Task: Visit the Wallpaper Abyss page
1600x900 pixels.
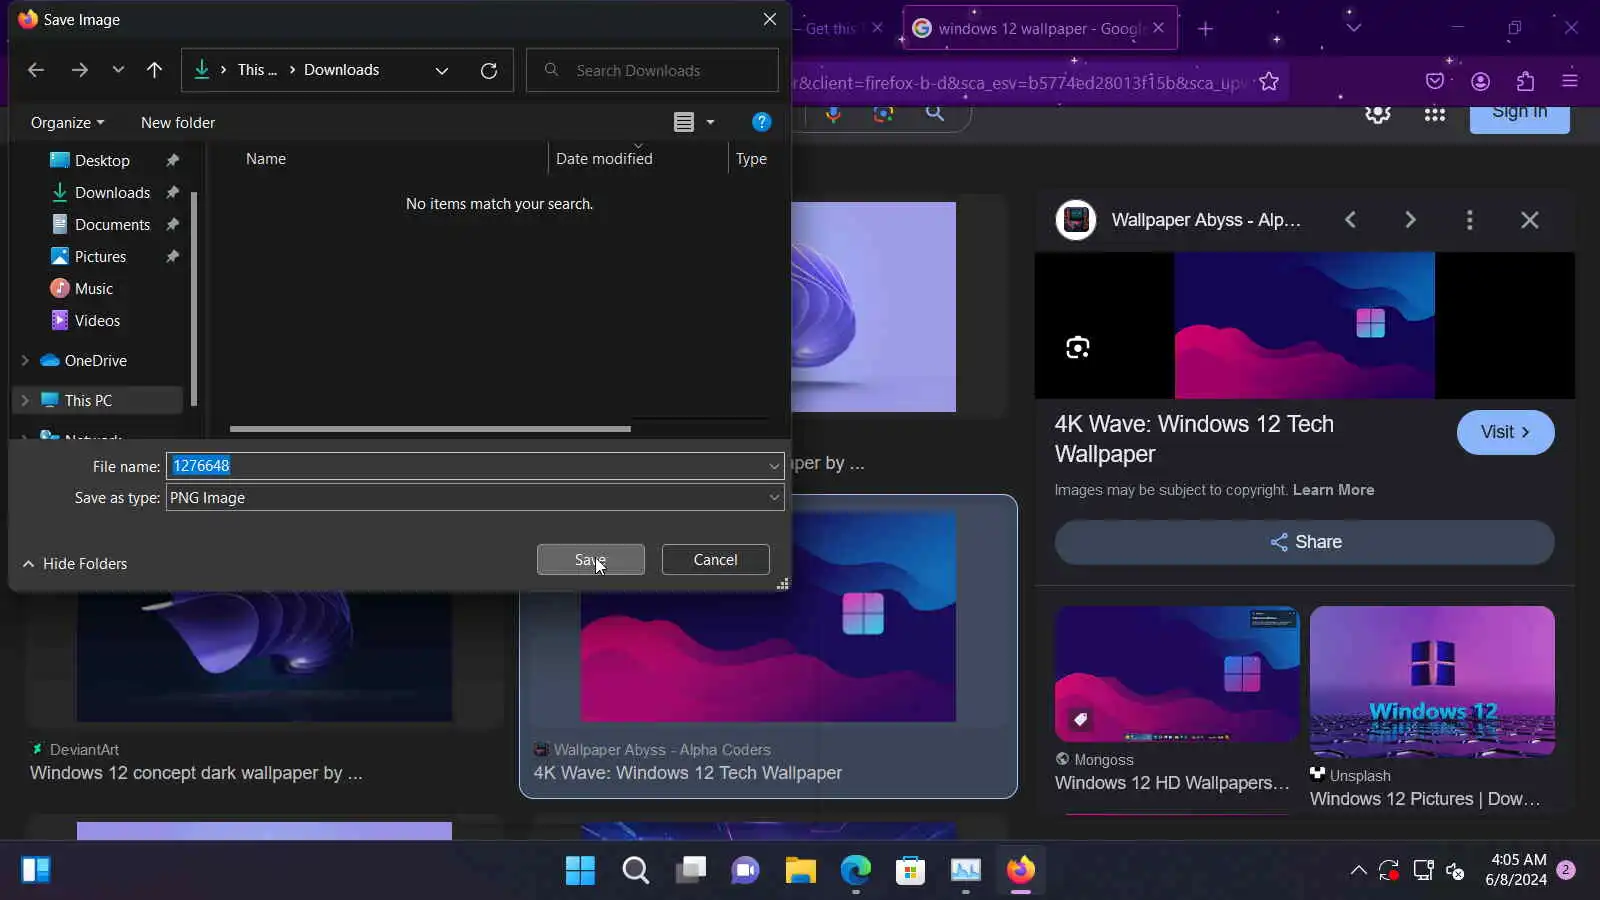Action: tap(1506, 432)
